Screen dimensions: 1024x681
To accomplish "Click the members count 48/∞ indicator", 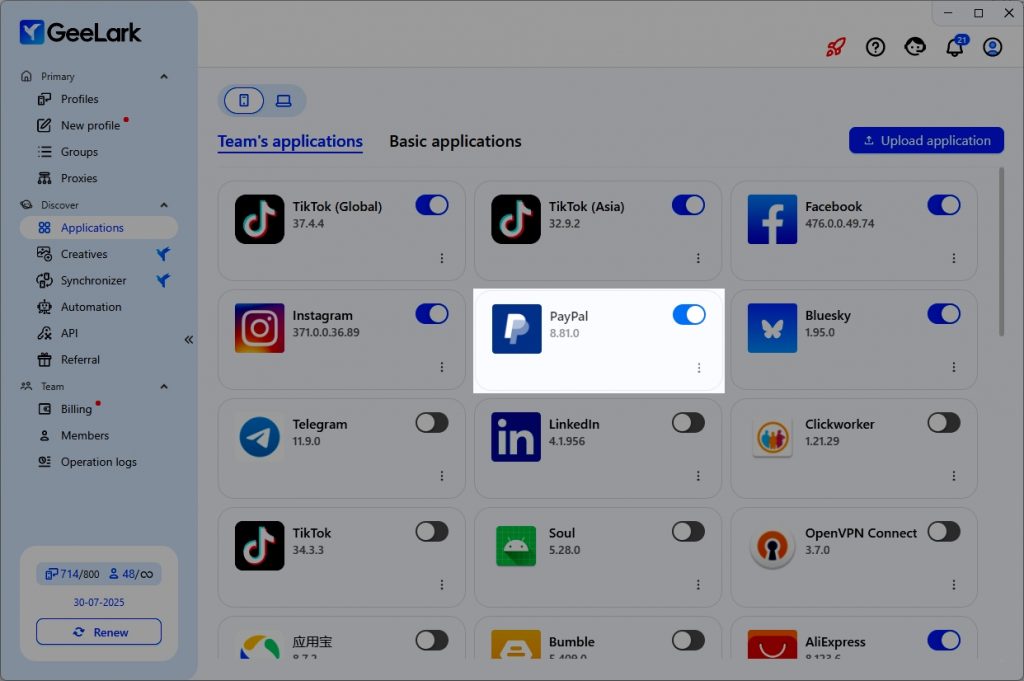I will tap(131, 574).
